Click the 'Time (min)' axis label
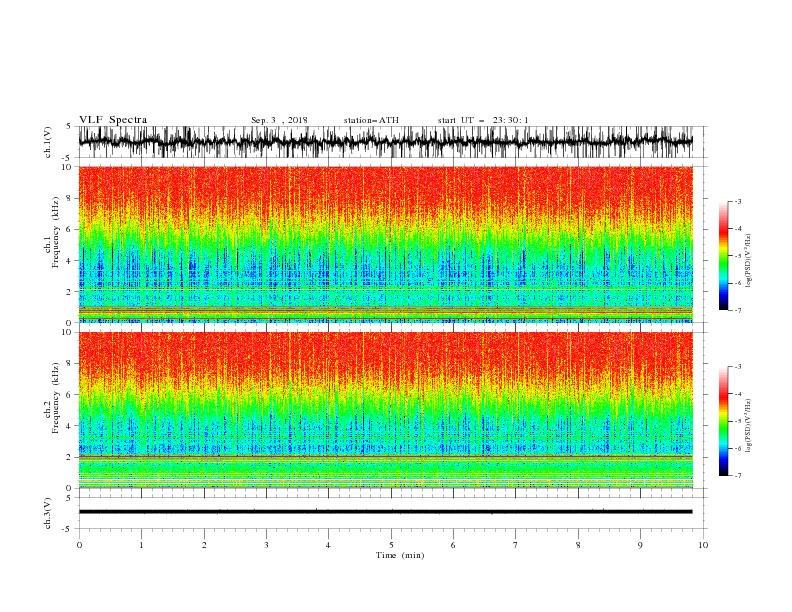The image size is (792, 612). [400, 555]
